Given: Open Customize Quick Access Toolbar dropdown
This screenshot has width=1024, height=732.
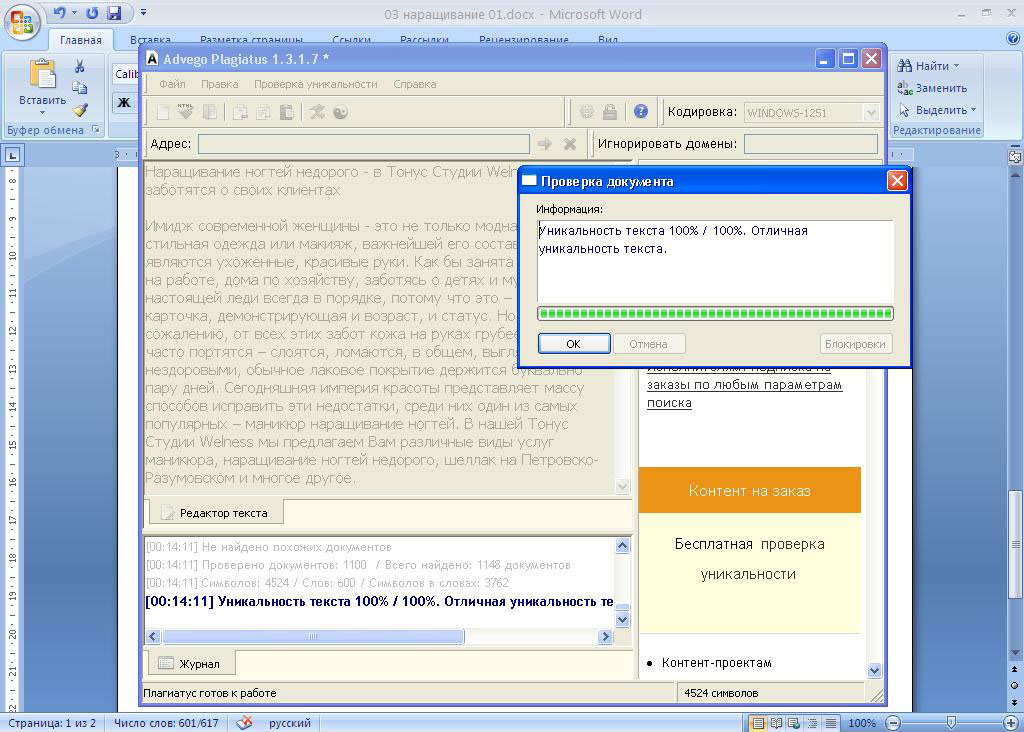Looking at the screenshot, I should [144, 12].
